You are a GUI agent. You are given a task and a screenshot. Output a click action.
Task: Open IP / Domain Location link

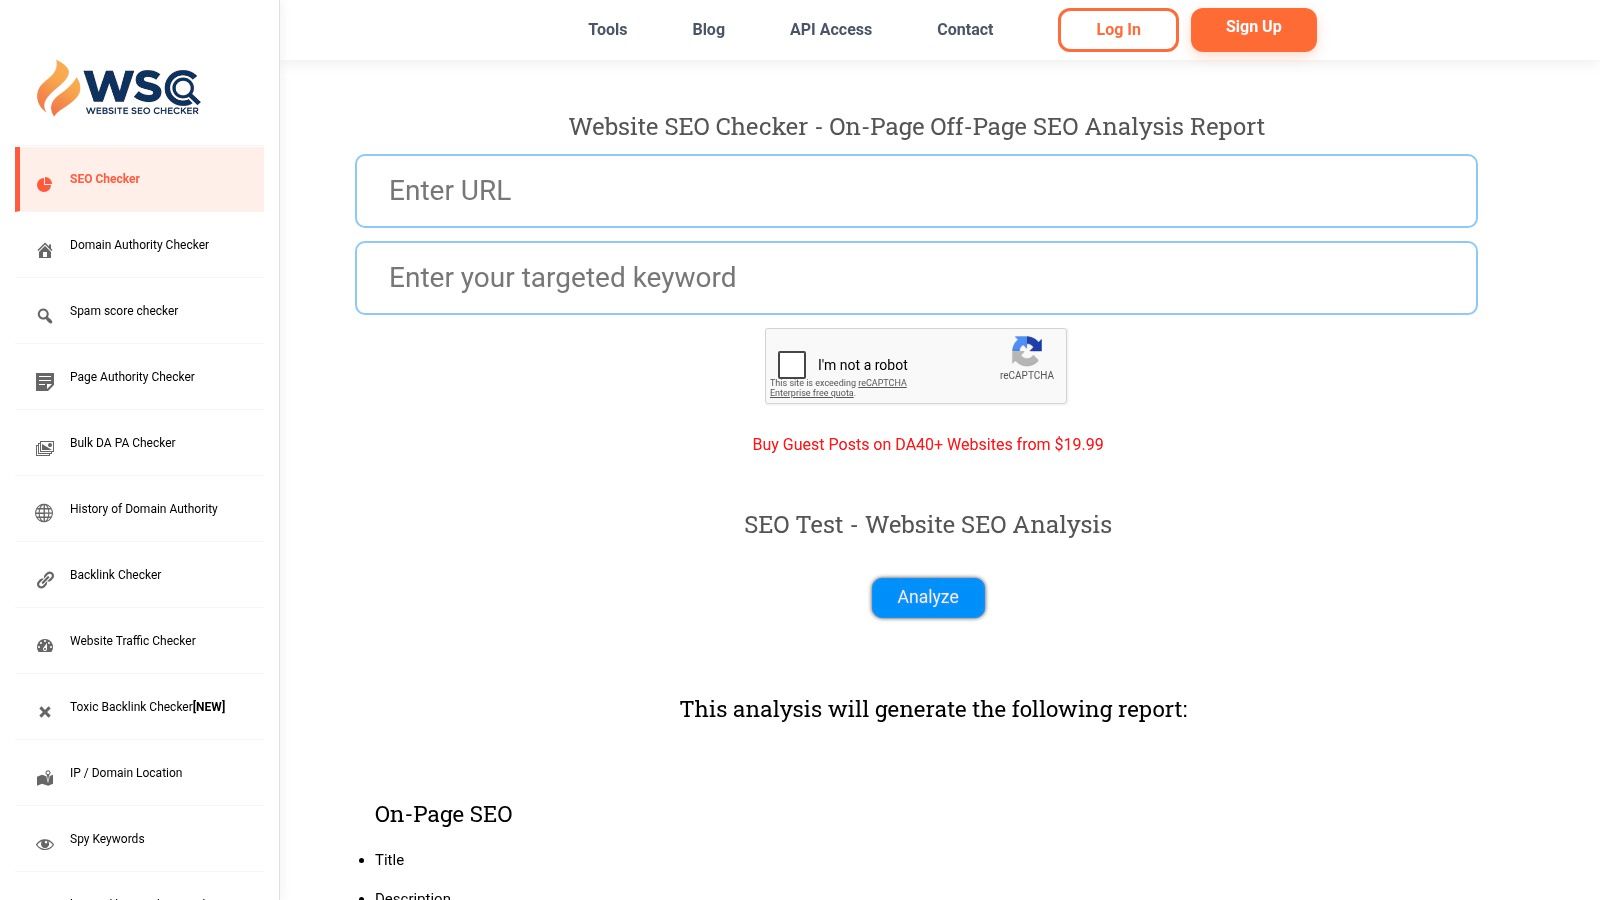(140, 773)
